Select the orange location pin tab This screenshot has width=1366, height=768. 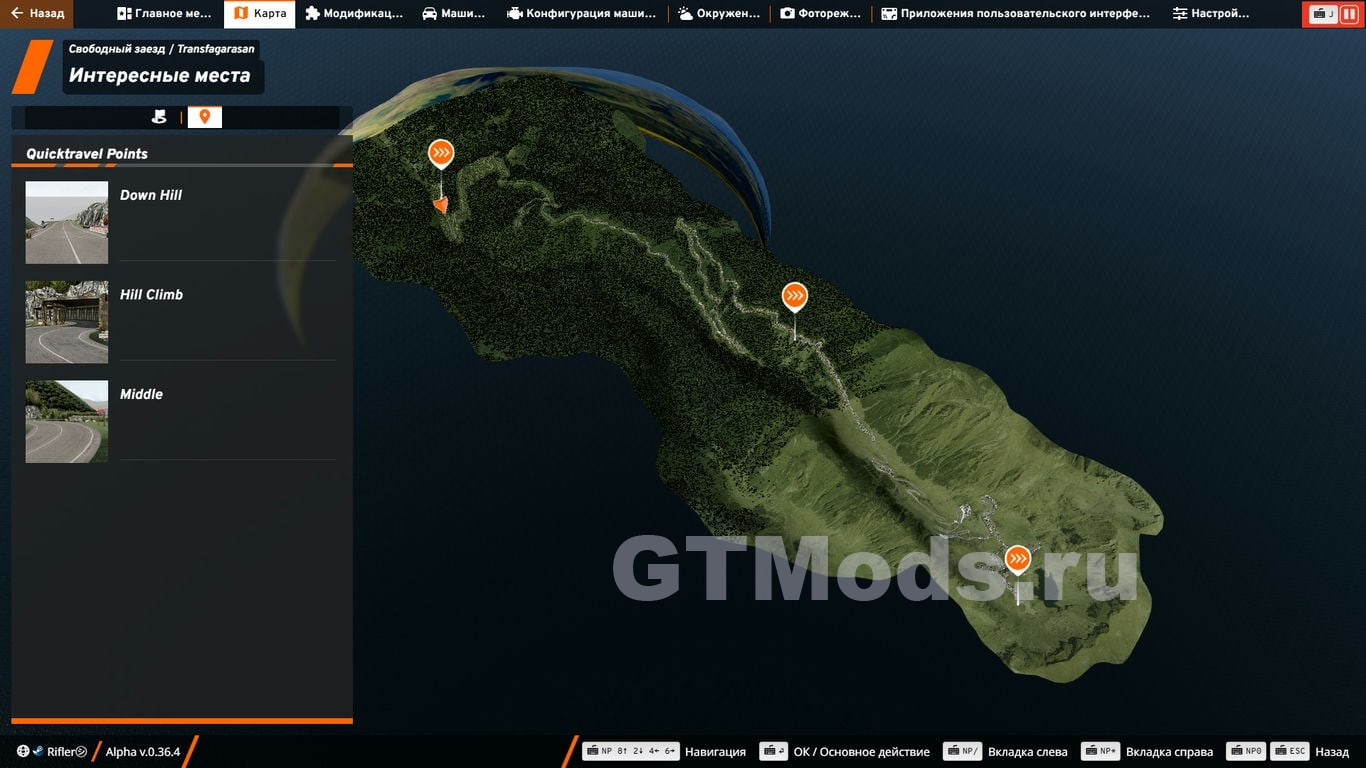tap(205, 117)
